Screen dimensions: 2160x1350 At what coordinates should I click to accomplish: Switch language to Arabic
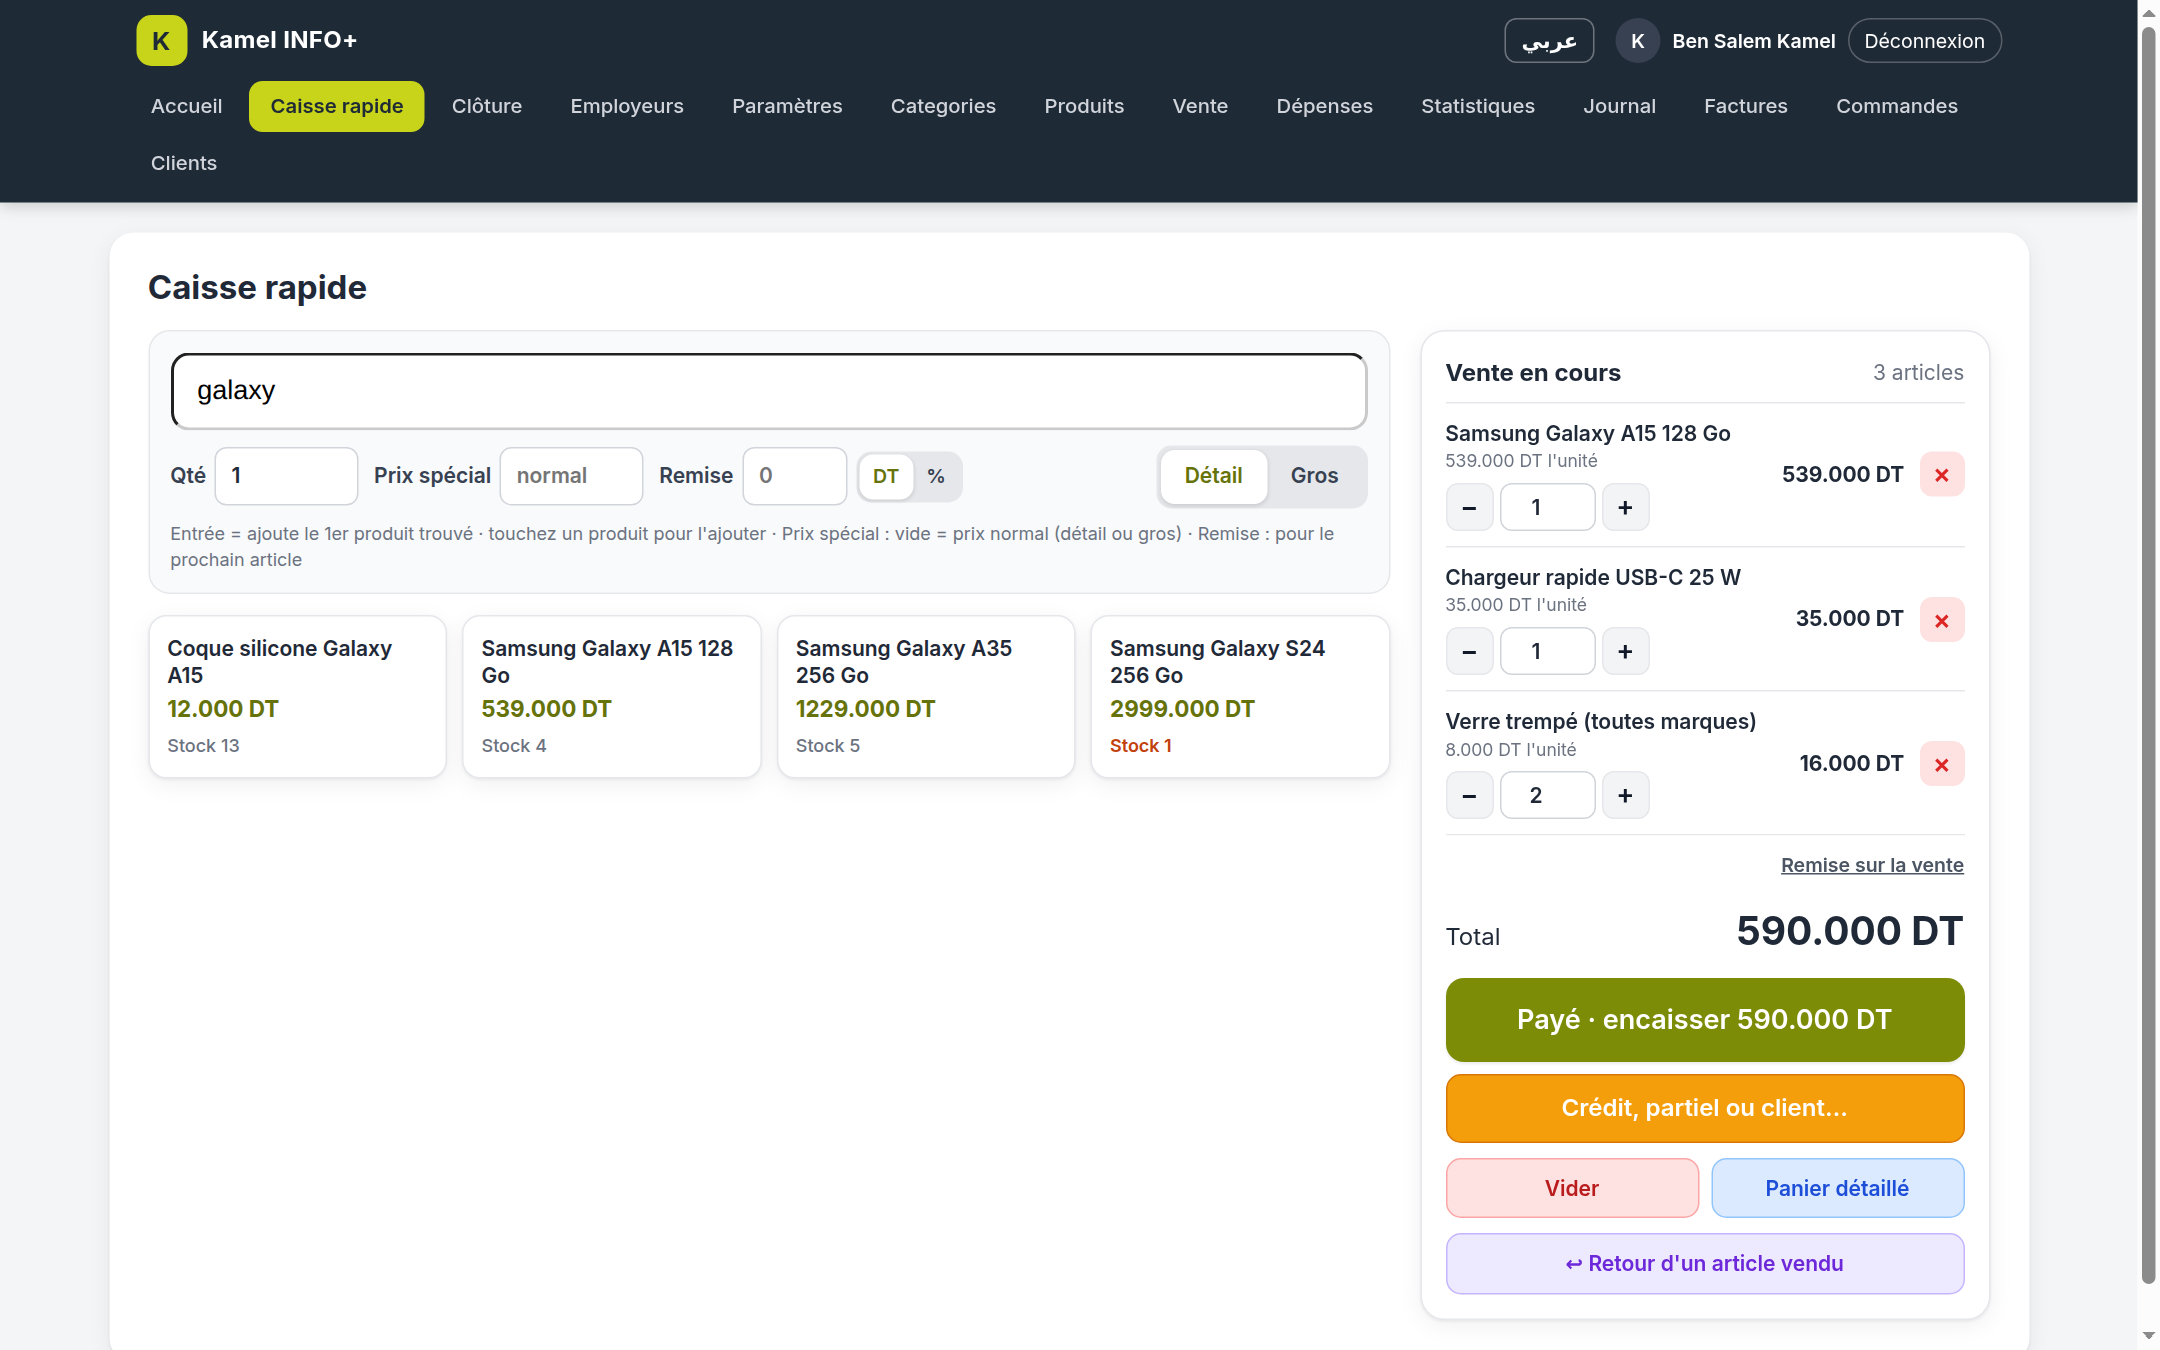(1549, 41)
